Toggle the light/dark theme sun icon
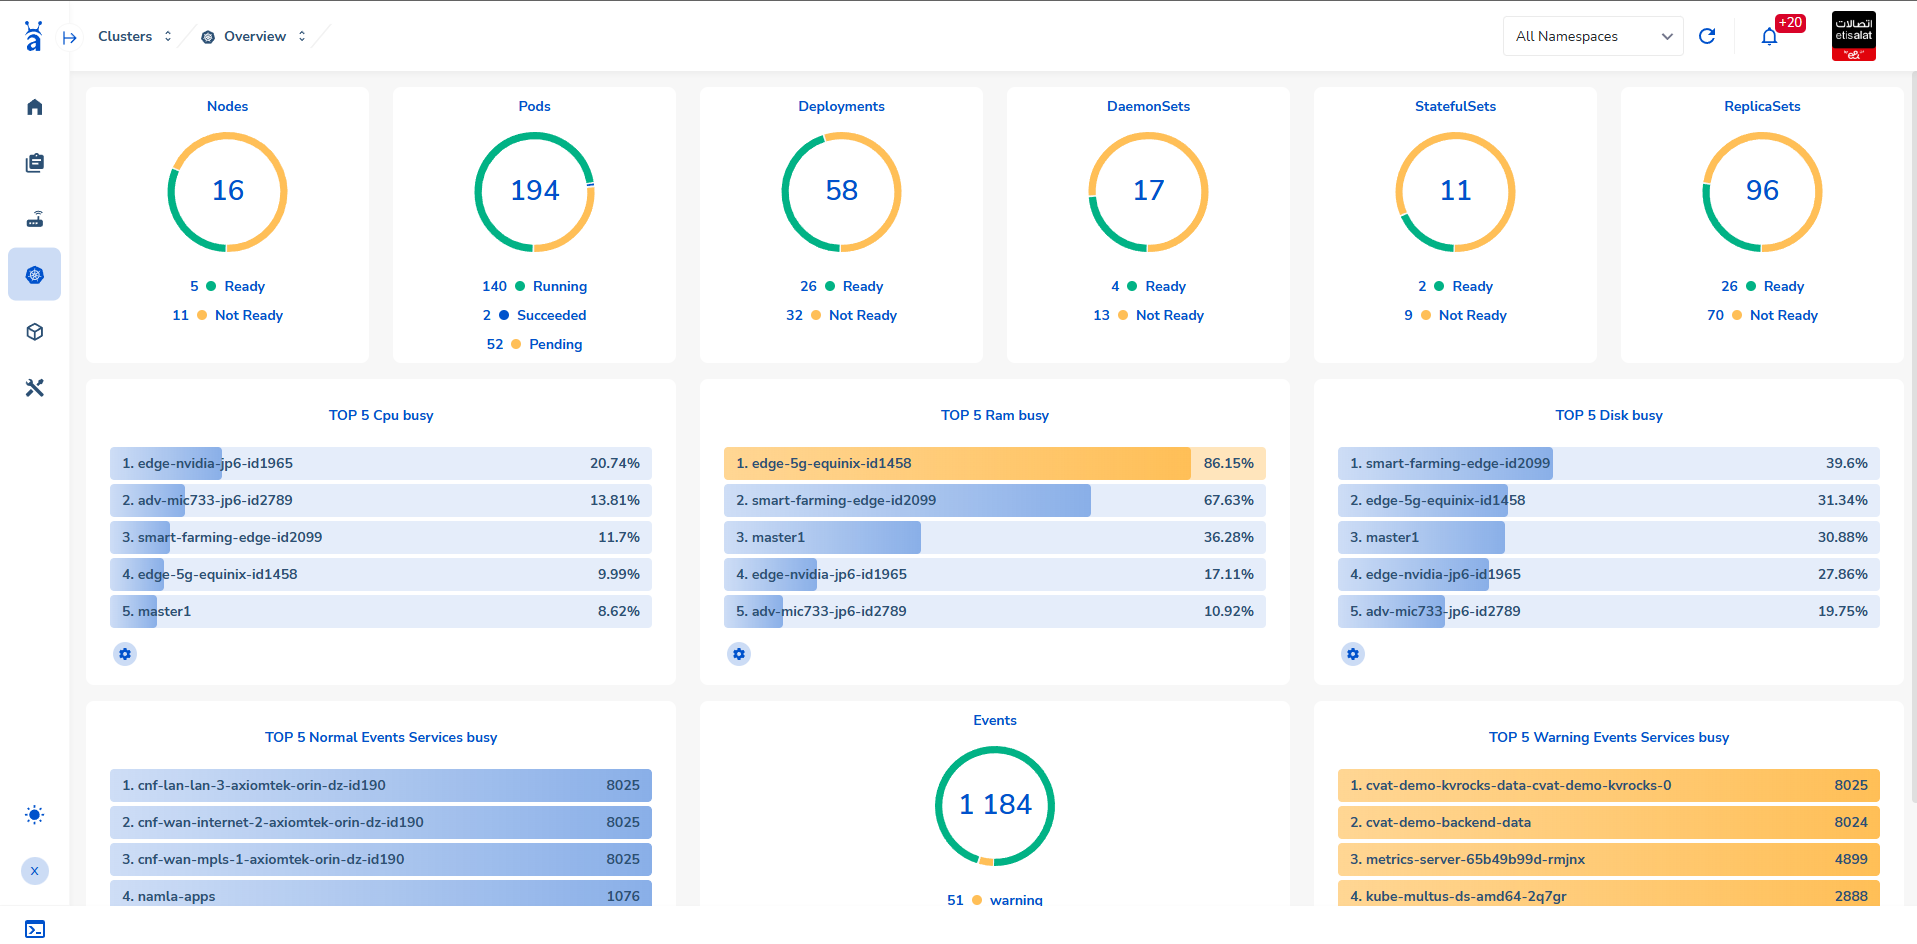 (x=35, y=815)
